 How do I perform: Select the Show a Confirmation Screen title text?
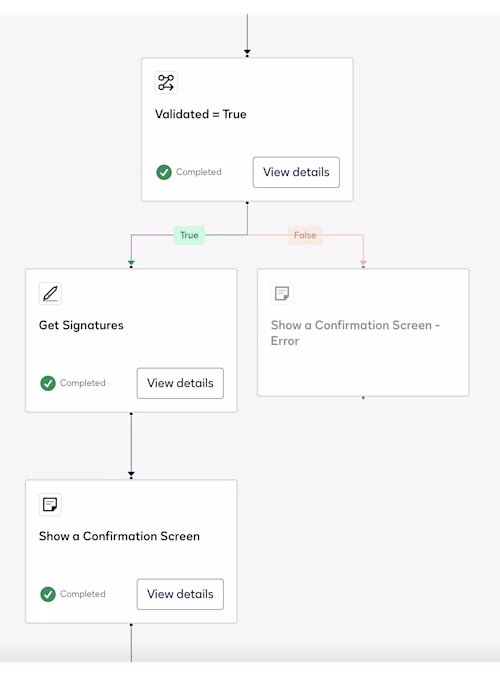coord(119,536)
